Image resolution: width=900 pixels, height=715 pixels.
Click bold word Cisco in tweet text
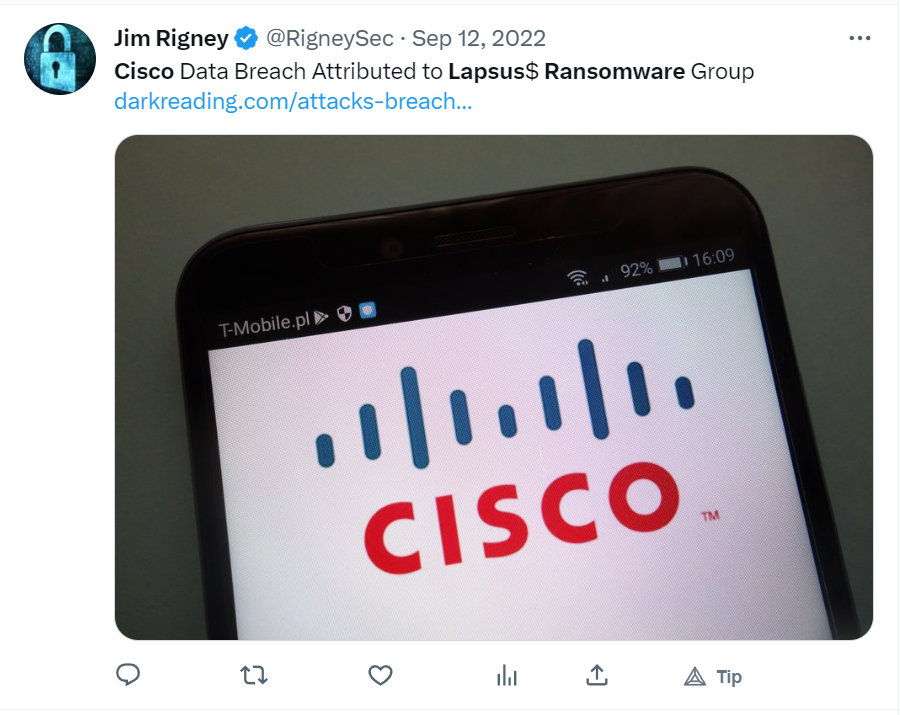pyautogui.click(x=144, y=71)
